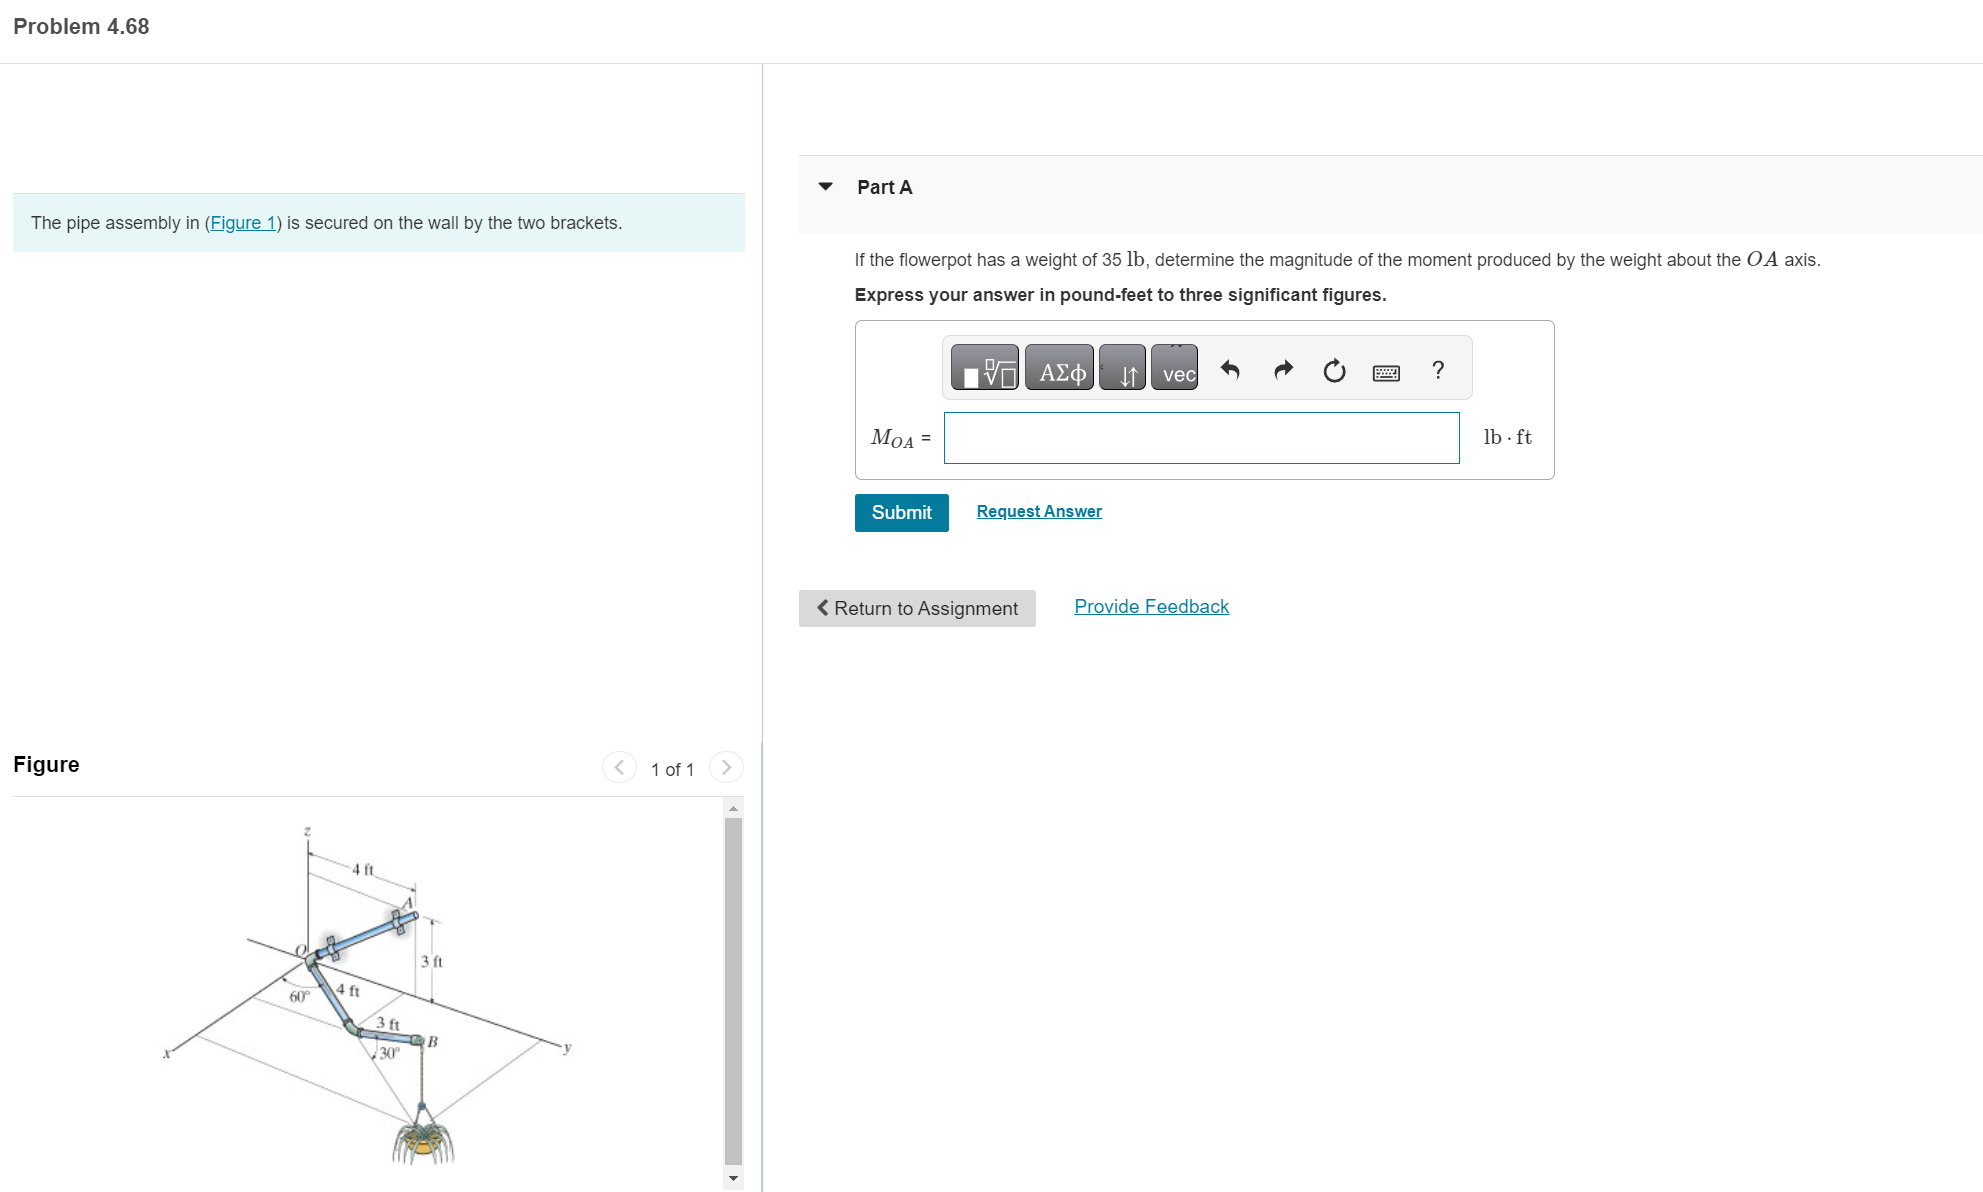Image resolution: width=1983 pixels, height=1192 pixels.
Task: Open the Provide Feedback link
Action: (x=1151, y=607)
